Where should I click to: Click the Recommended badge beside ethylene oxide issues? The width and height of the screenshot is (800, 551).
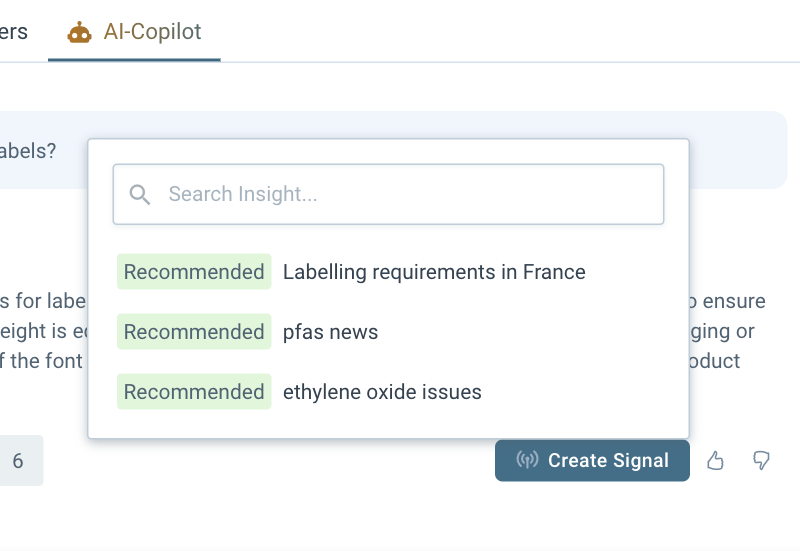tap(194, 392)
